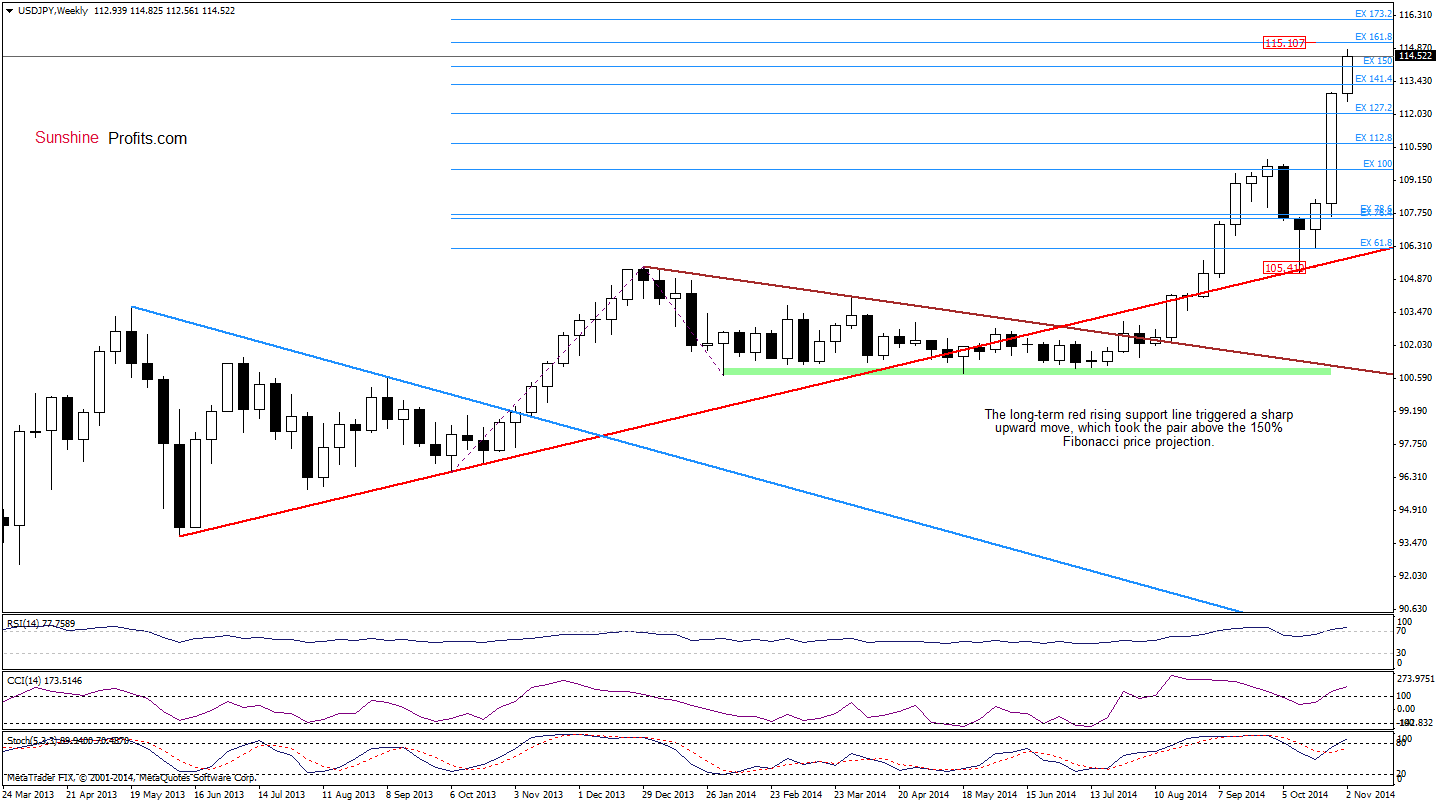Click the annotation text about red support line
1436x803 pixels.
click(x=1141, y=428)
